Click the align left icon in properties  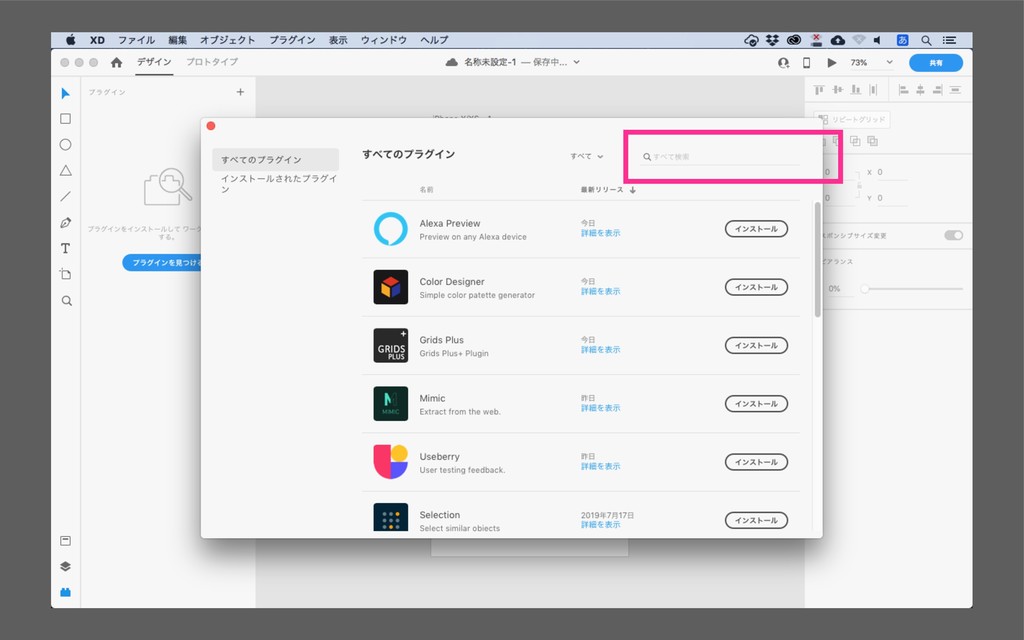click(x=904, y=89)
